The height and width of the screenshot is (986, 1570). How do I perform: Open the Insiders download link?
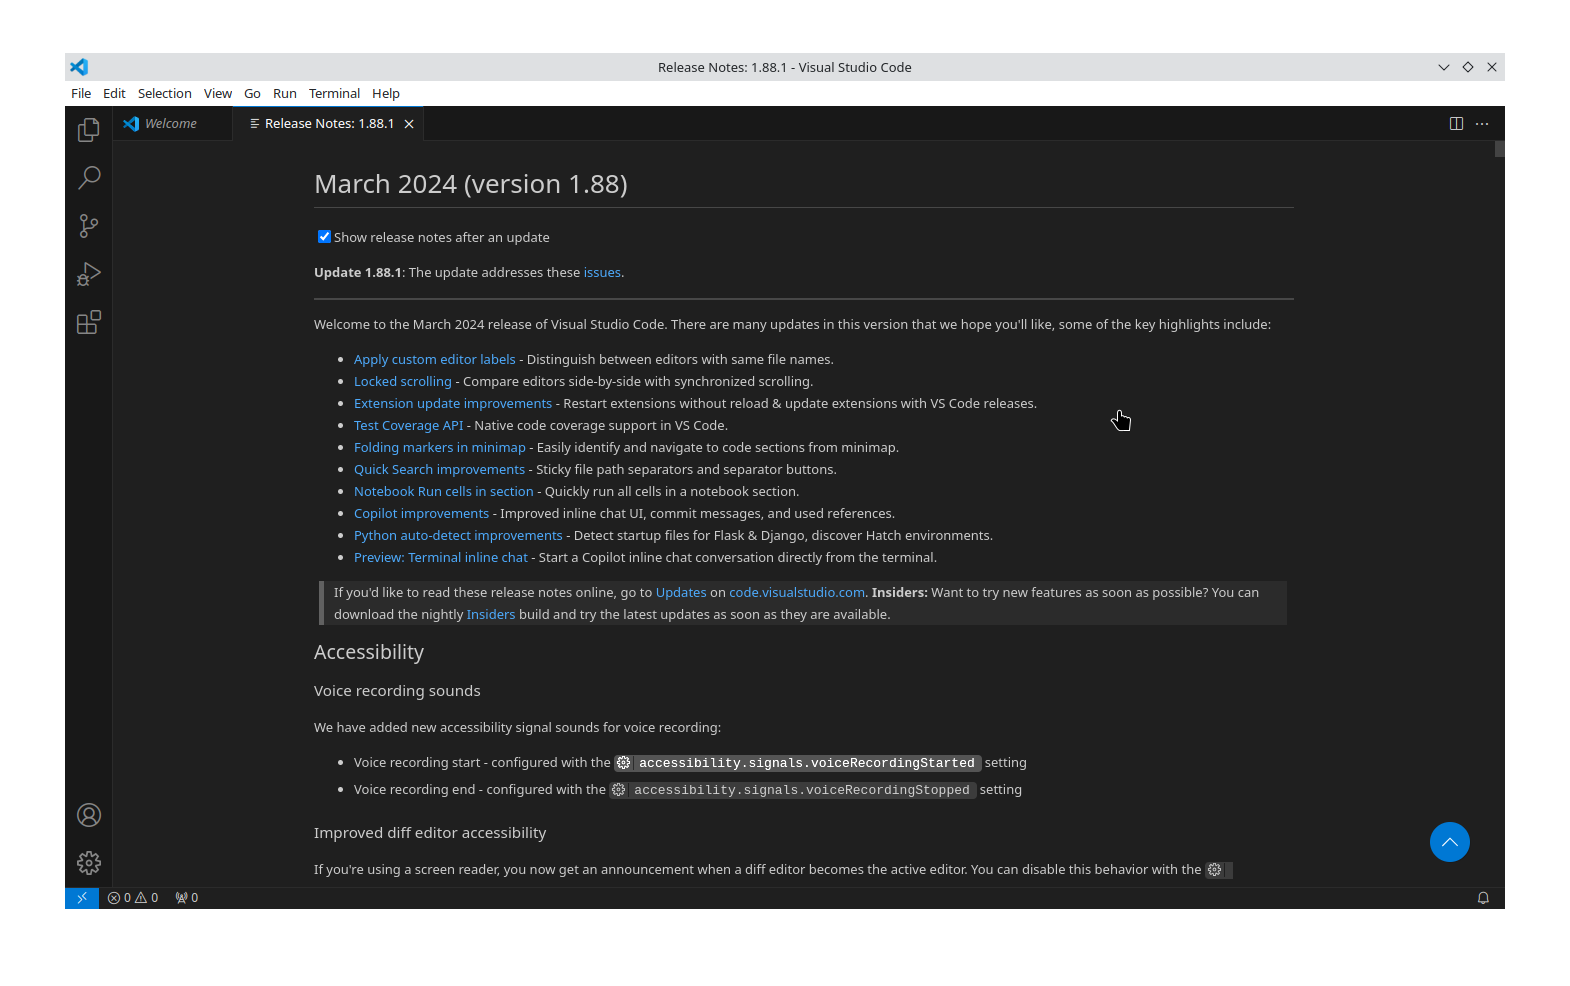tap(491, 615)
